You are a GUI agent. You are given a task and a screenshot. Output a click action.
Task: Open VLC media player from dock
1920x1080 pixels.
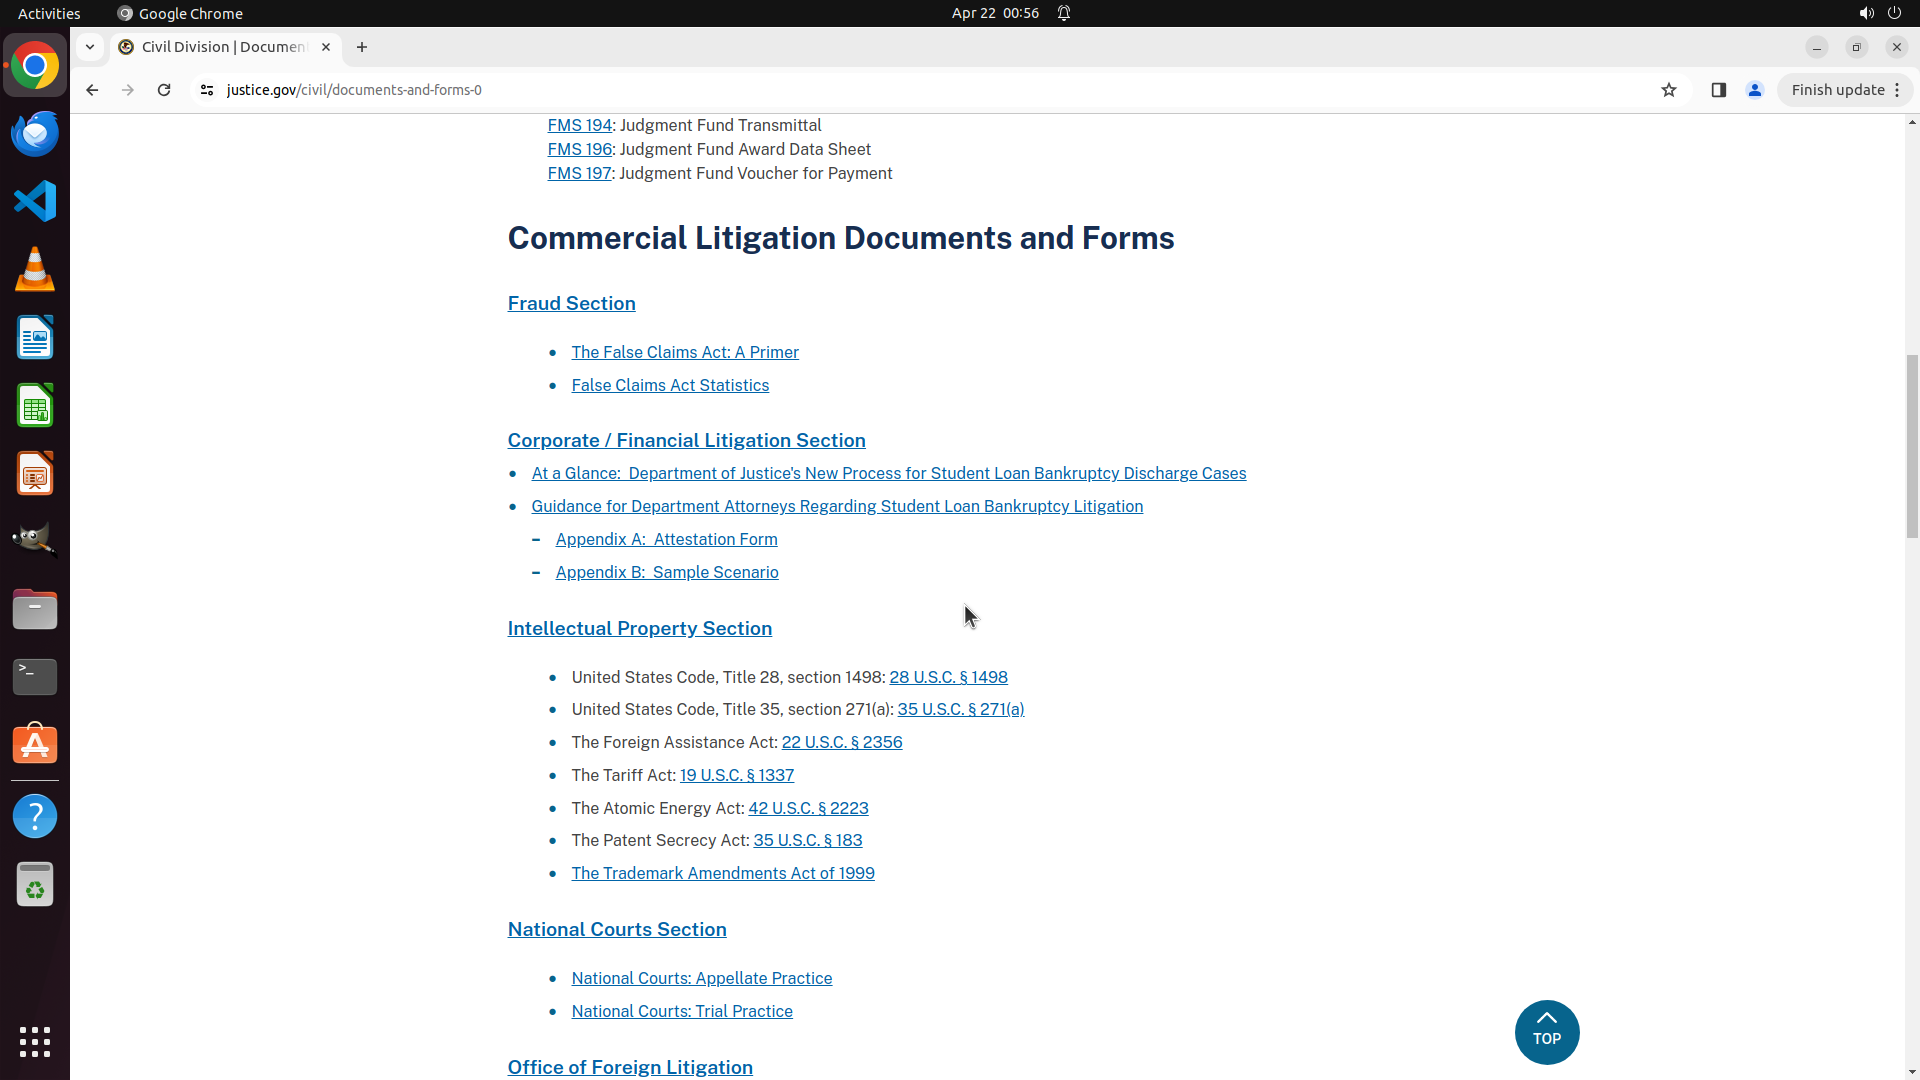(x=35, y=269)
